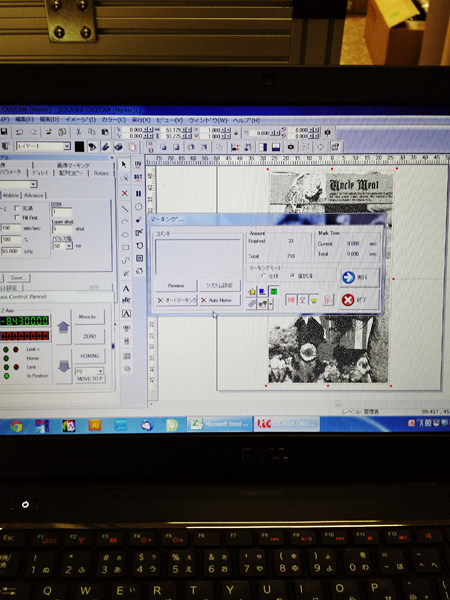Screen dimensions: 450x600
Task: Click the green square icon in Marking dialog
Action: point(274,292)
